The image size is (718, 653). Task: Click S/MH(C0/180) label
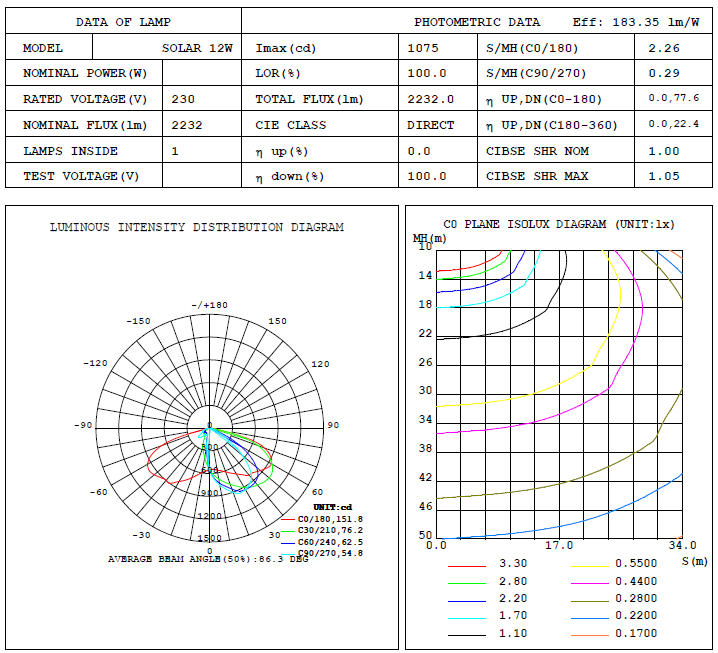[532, 48]
